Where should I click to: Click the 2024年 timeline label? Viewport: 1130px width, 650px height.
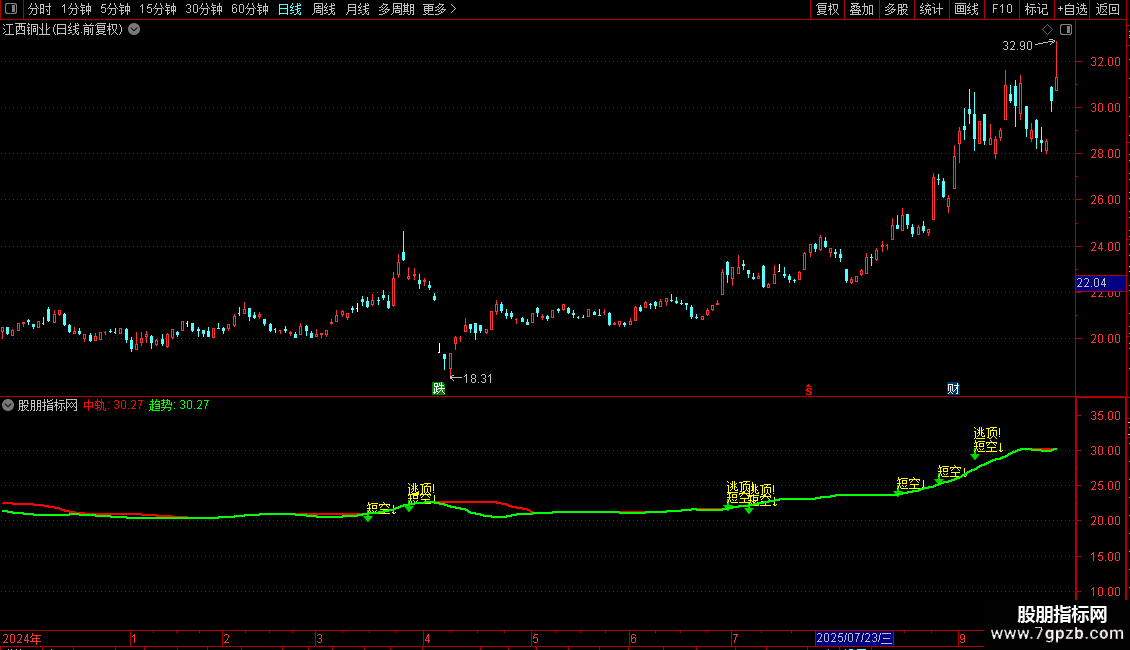pos(22,638)
